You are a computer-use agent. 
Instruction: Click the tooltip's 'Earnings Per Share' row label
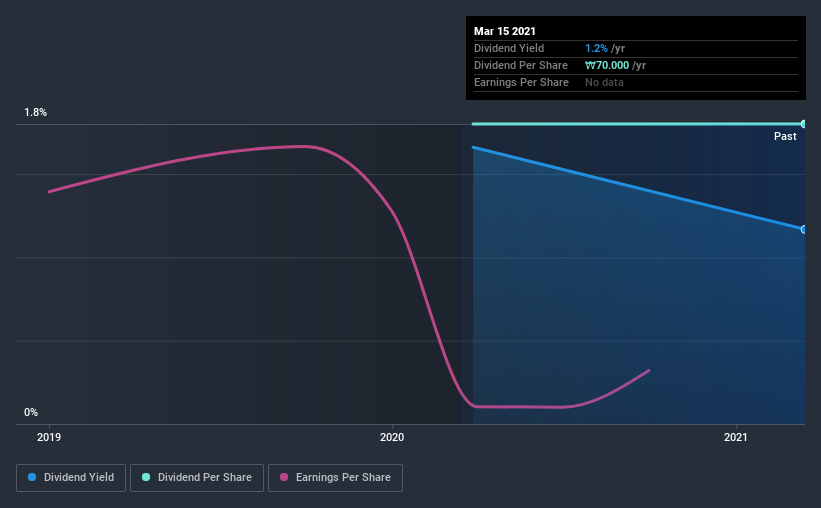click(x=522, y=82)
